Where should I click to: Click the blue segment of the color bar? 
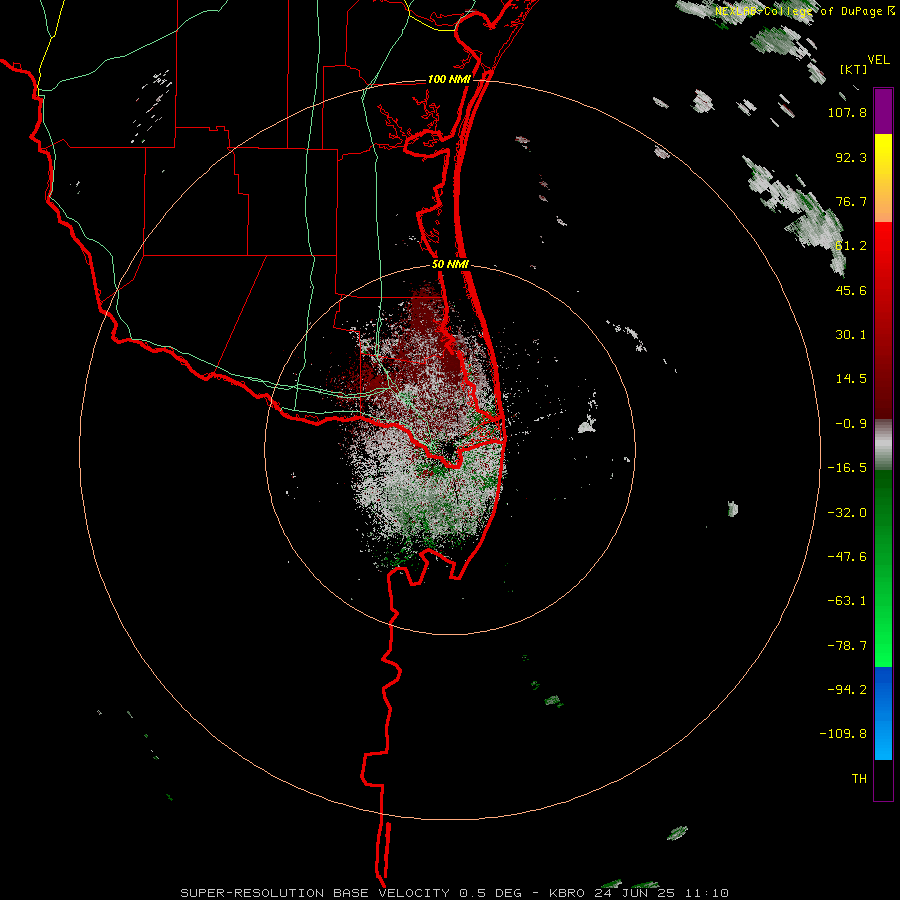click(883, 713)
